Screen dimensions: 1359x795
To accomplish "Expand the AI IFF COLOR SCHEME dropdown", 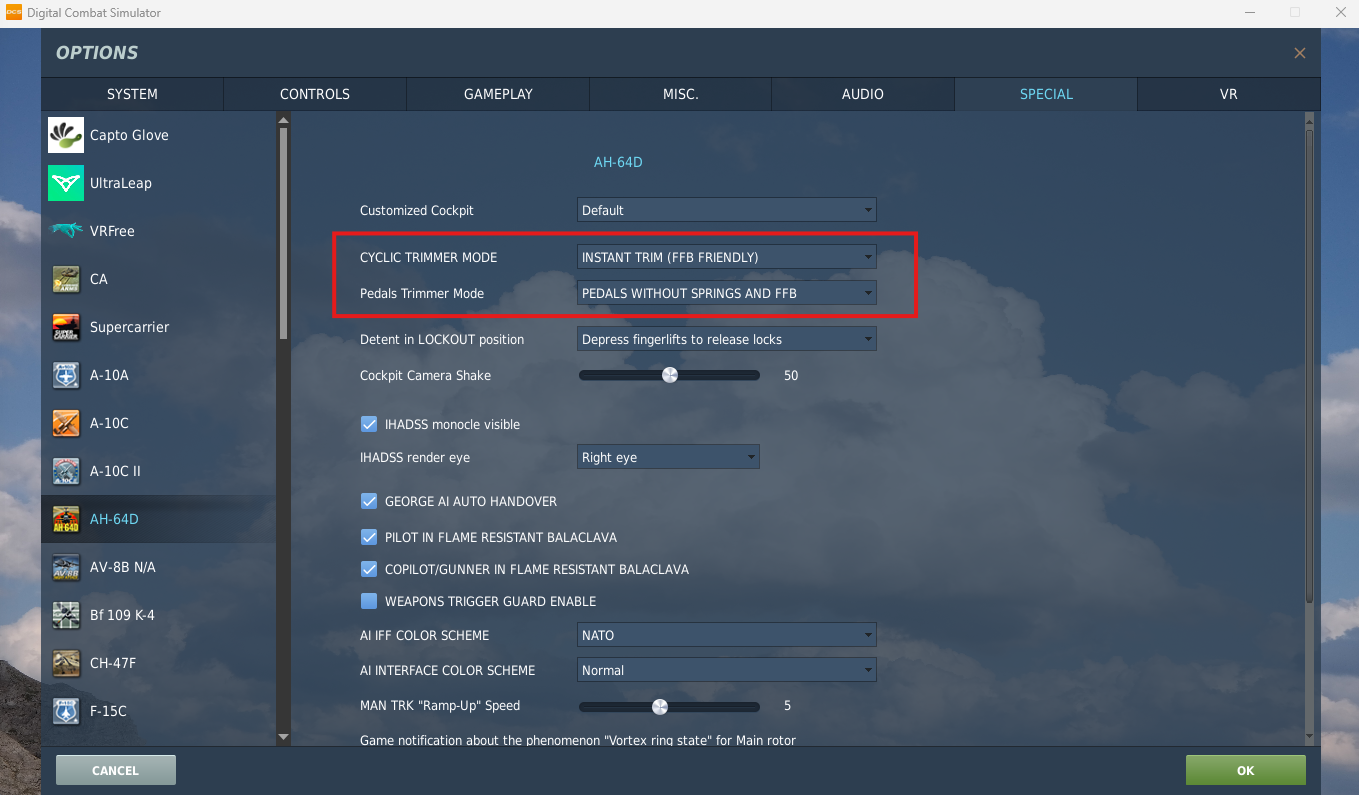I will point(727,635).
